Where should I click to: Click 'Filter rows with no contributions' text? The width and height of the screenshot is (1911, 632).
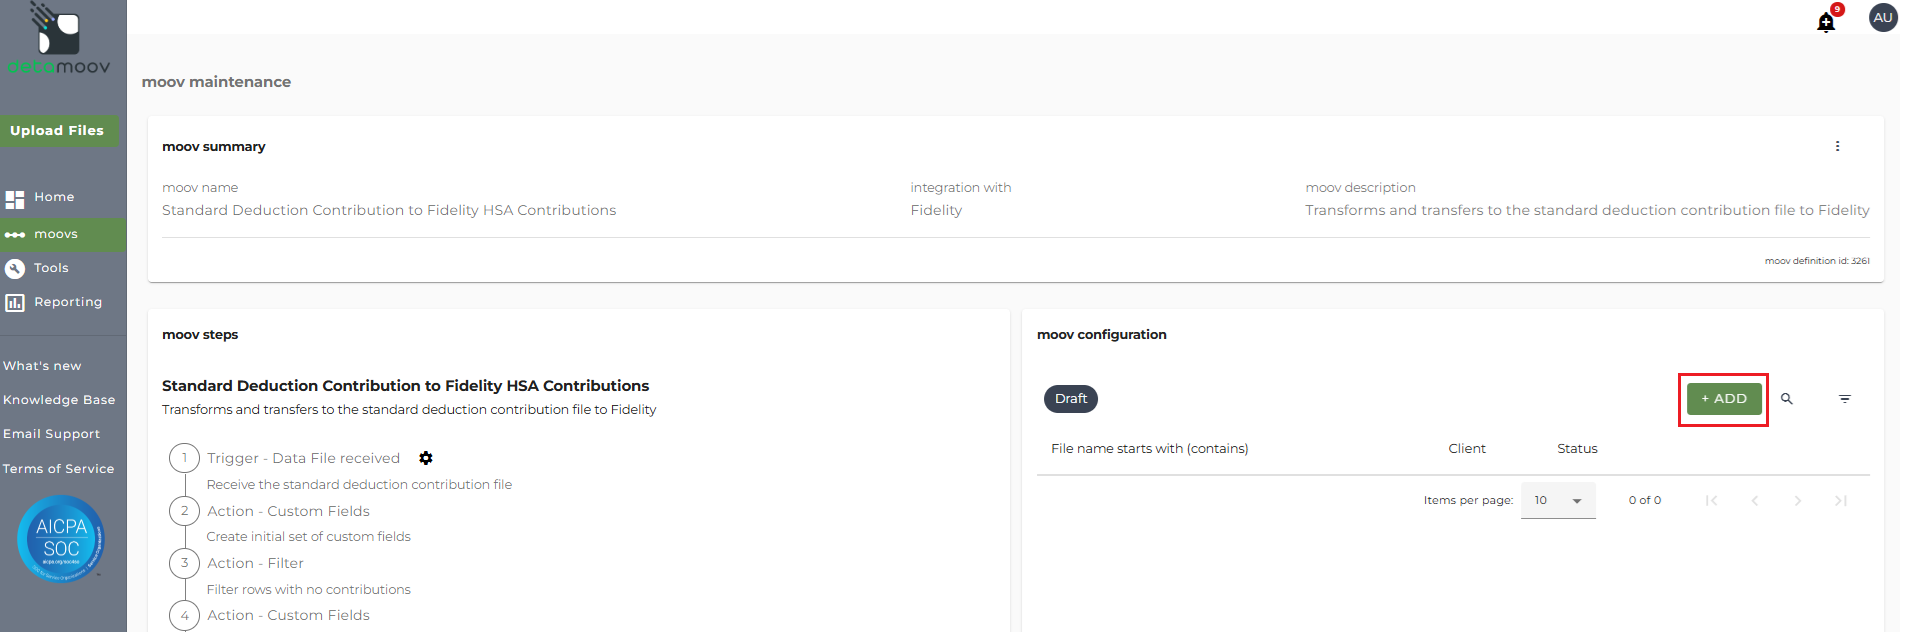[x=308, y=590]
